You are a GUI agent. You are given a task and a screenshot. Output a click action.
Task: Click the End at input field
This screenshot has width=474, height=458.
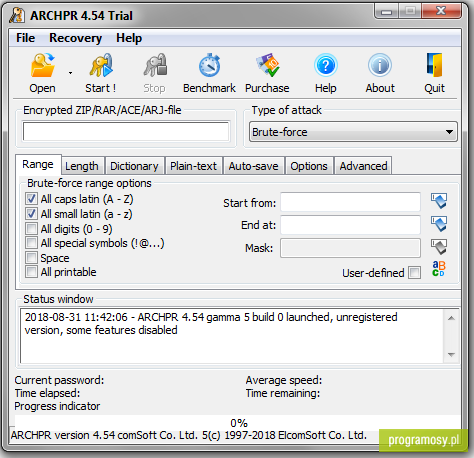(350, 225)
